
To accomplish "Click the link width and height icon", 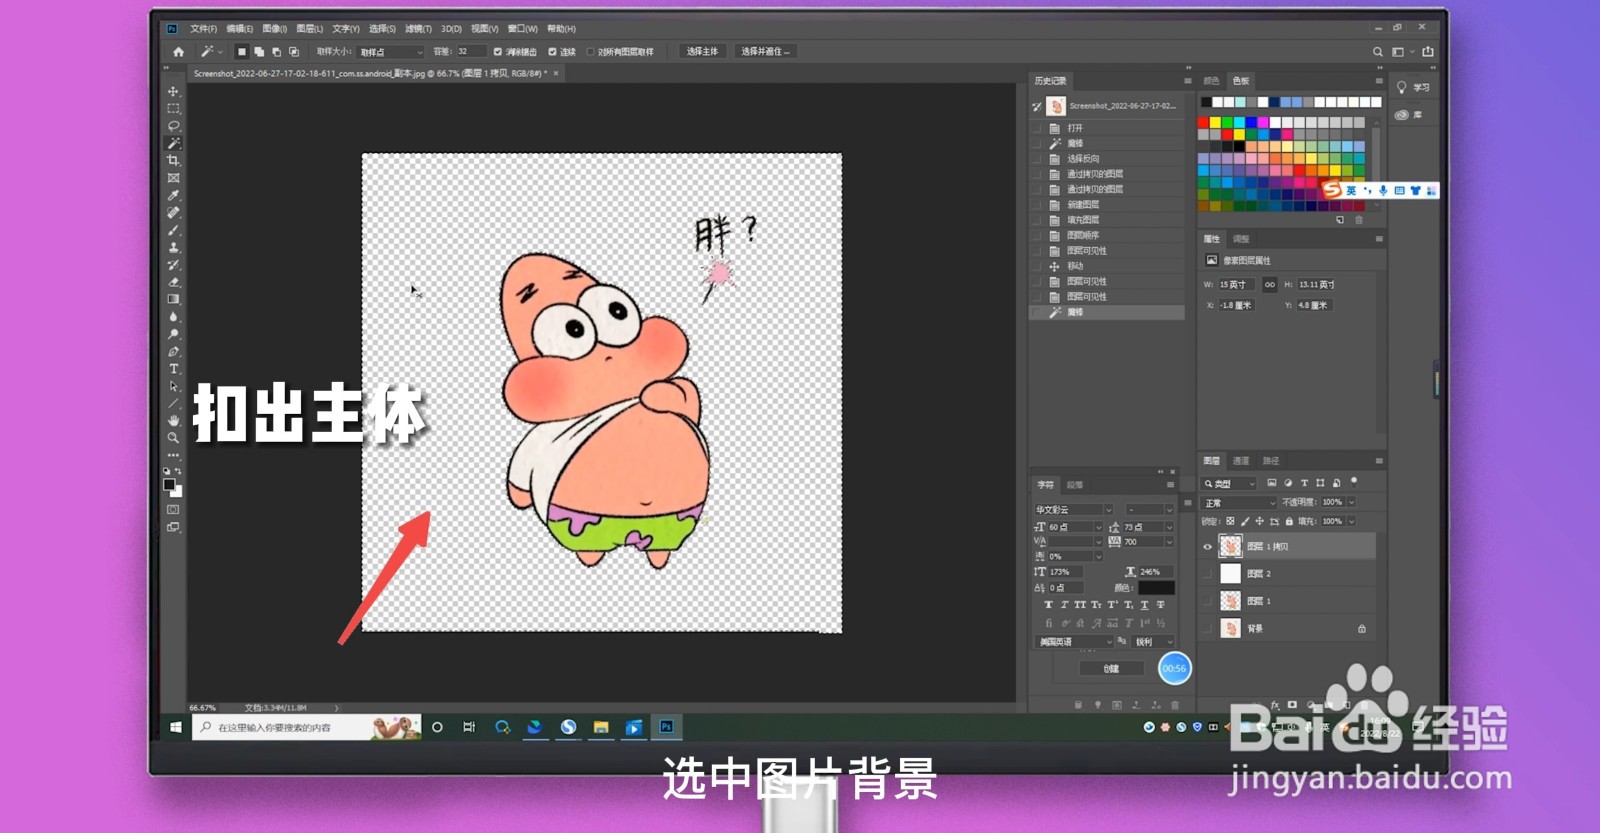I will click(1270, 285).
